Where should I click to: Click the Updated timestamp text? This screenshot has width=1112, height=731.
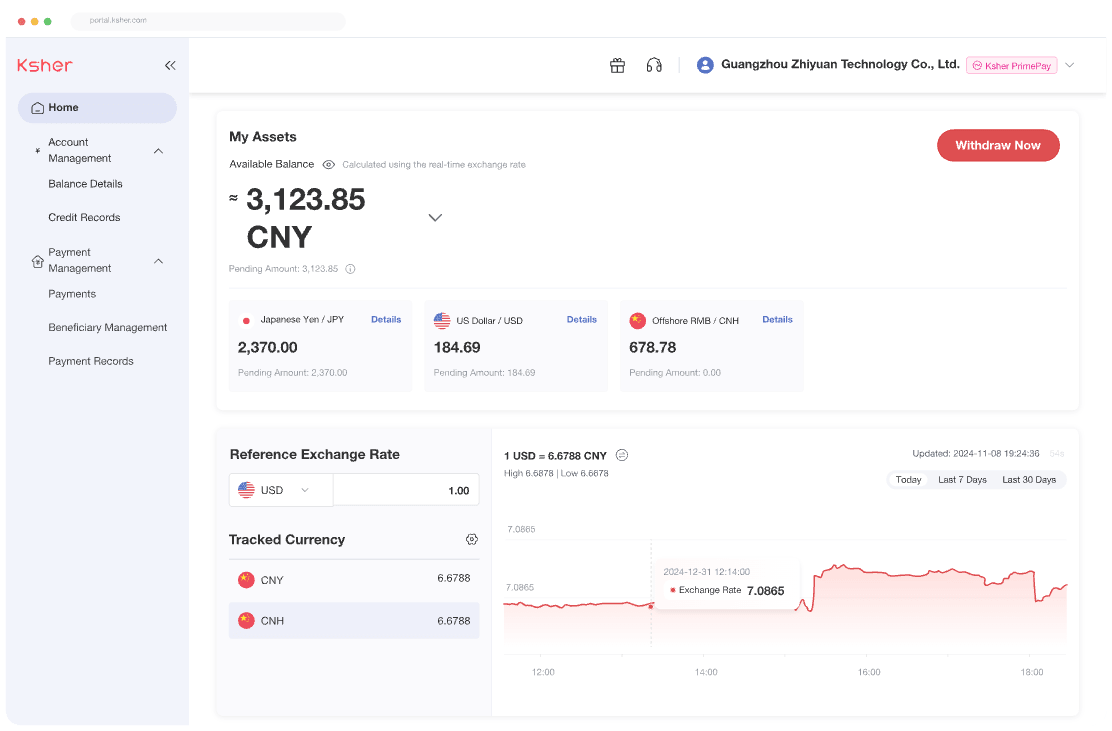coord(976,454)
